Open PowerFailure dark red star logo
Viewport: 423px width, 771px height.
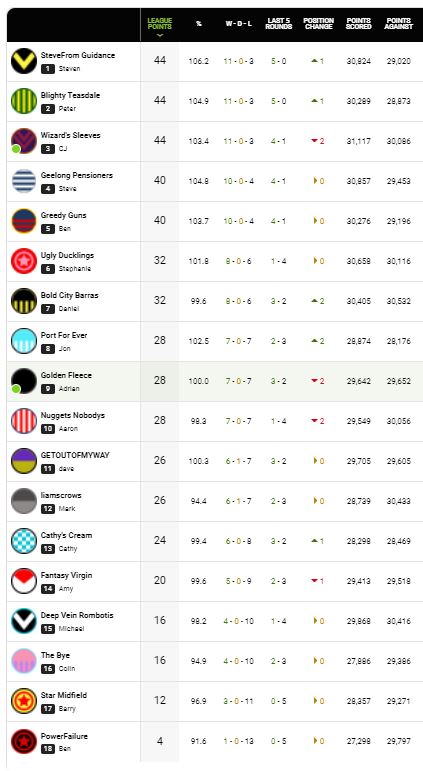pos(24,741)
